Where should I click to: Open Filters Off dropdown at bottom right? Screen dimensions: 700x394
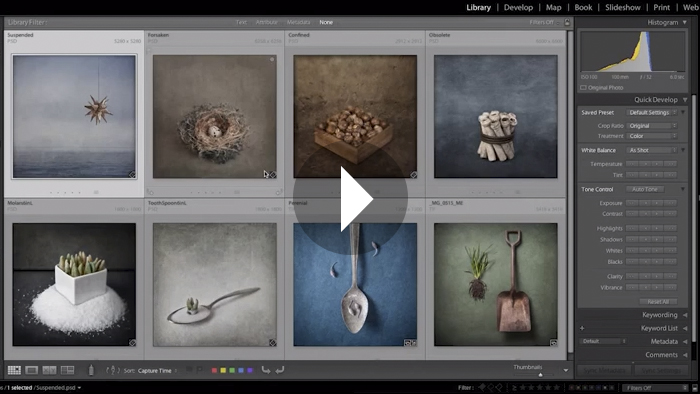pyautogui.click(x=655, y=388)
